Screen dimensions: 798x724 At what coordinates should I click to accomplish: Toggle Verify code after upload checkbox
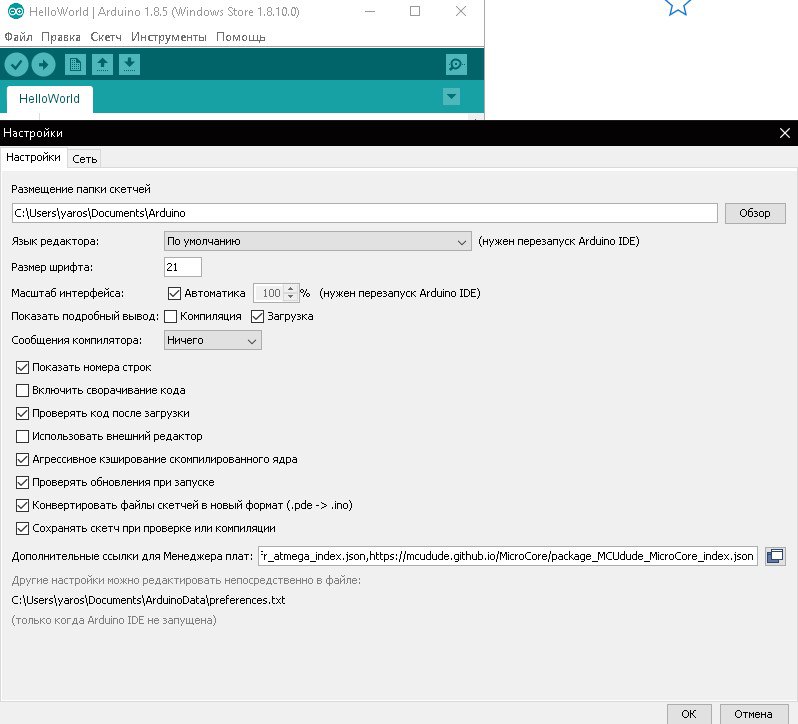(x=22, y=413)
